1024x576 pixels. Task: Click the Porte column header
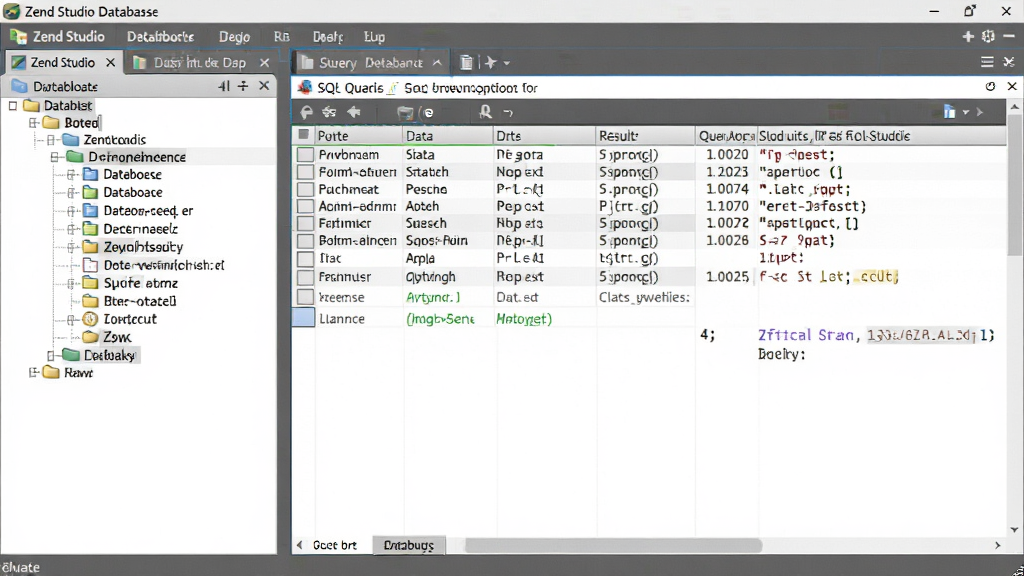click(359, 136)
